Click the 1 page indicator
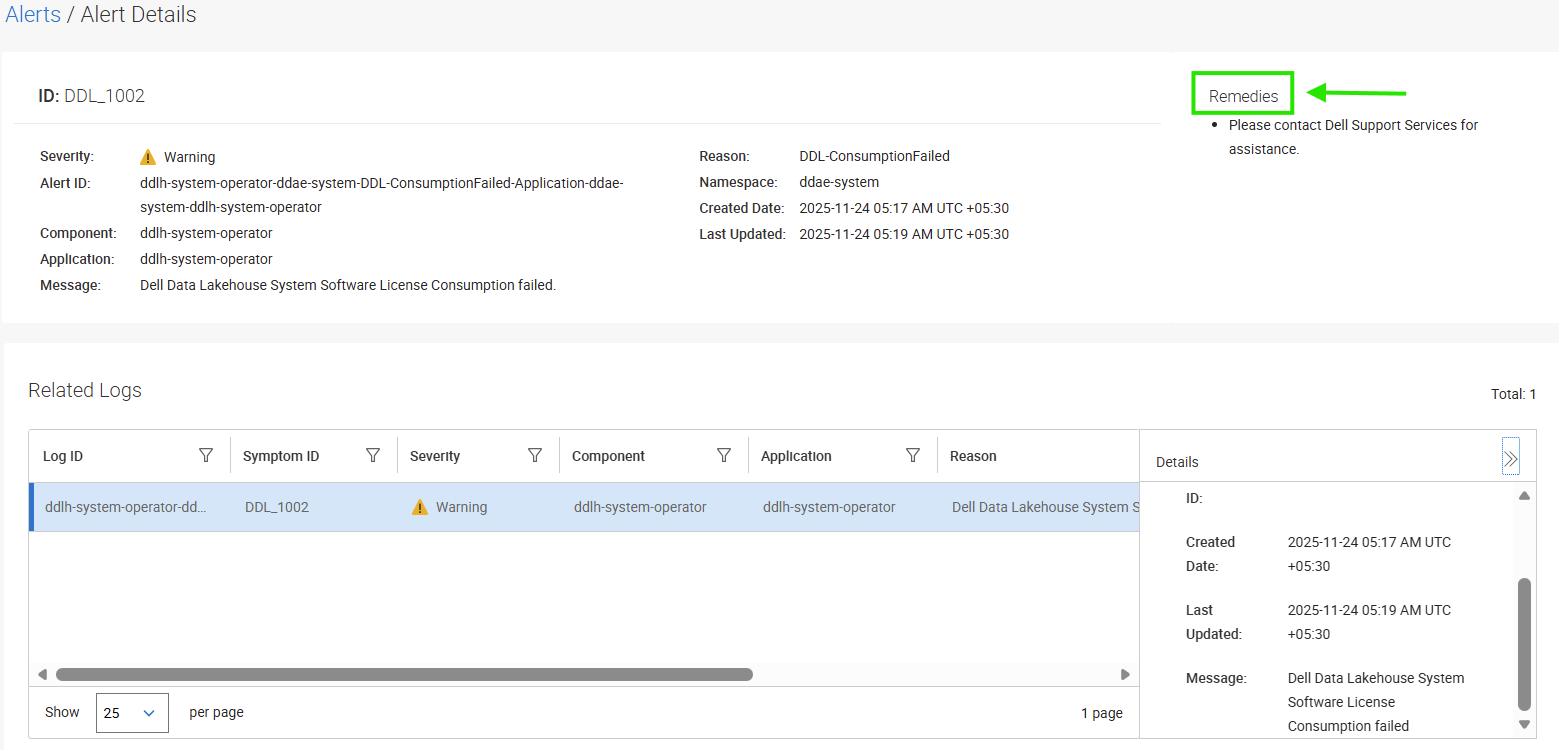1559x750 pixels. pos(1102,713)
